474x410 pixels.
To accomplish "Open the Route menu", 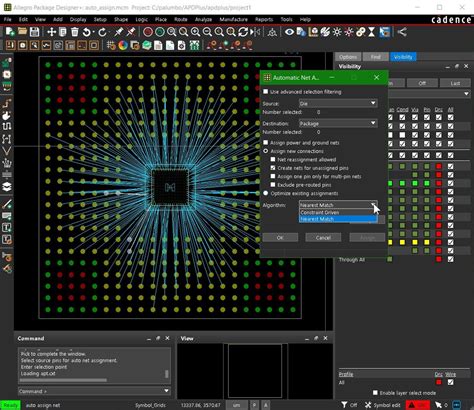I will 181,19.
